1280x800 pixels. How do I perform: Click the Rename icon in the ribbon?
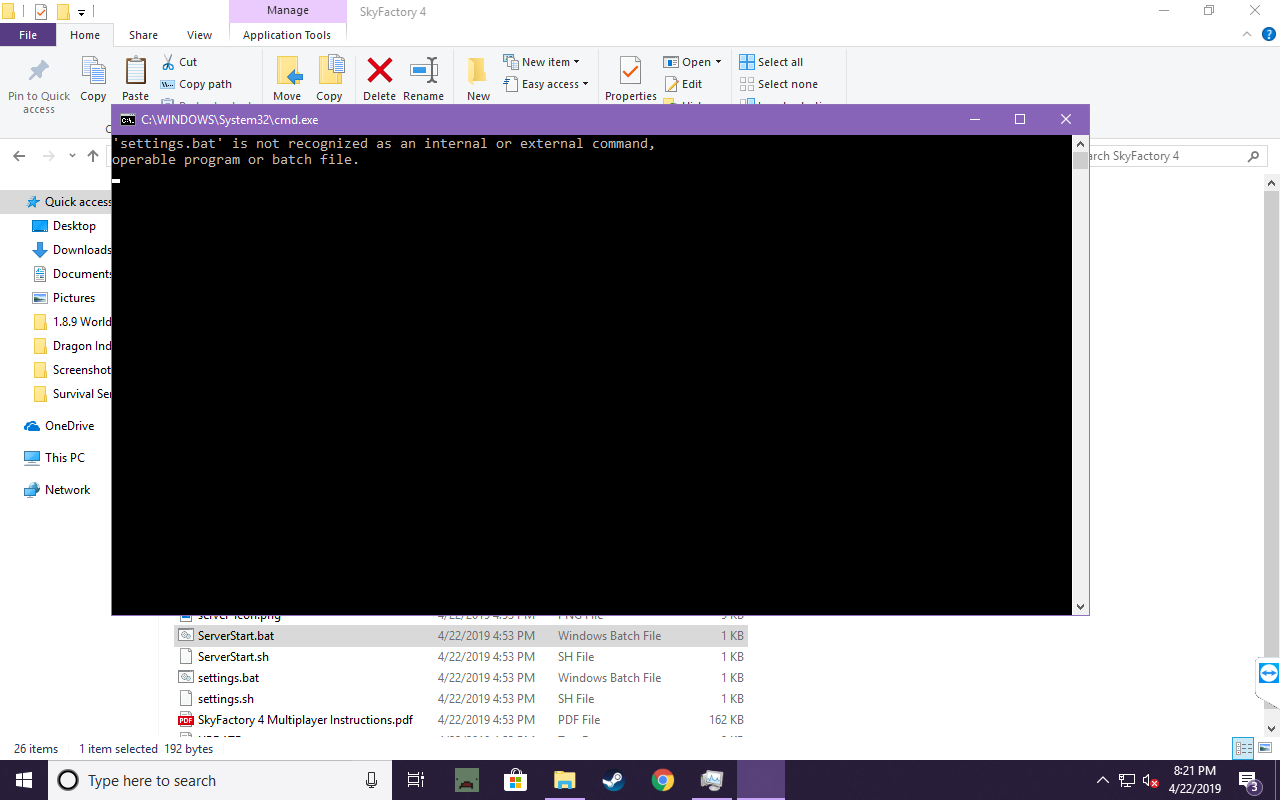click(424, 70)
